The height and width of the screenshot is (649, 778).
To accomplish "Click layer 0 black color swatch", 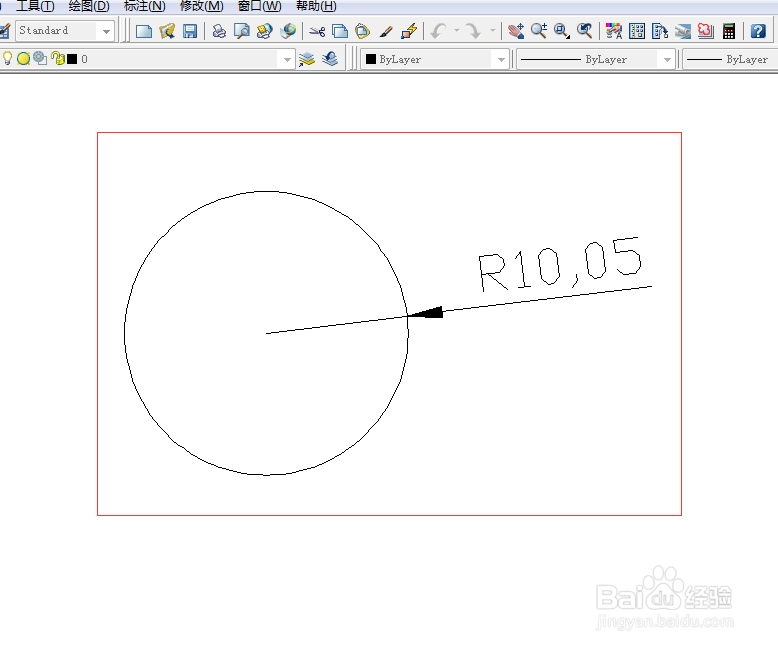I will (72, 59).
